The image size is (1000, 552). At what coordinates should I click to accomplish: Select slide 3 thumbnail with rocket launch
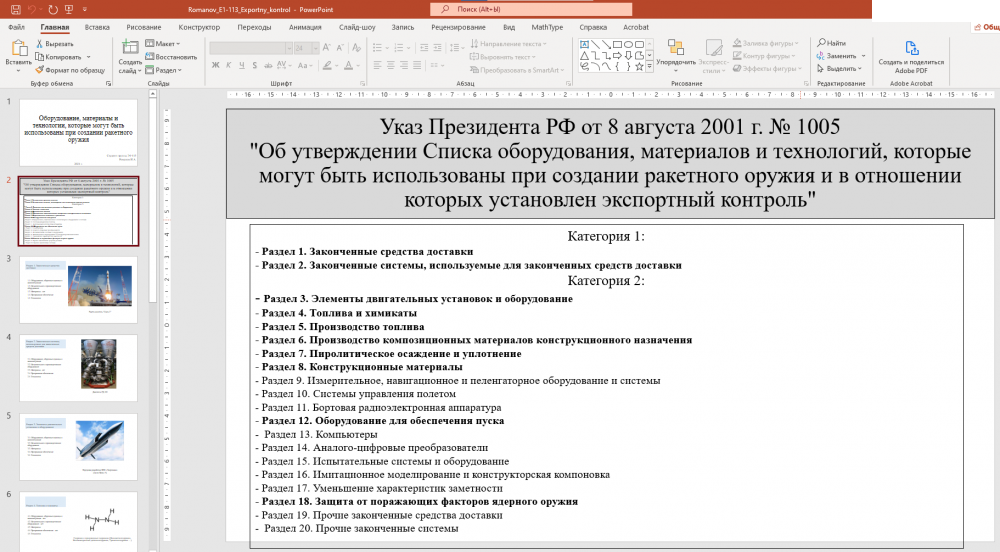tap(79, 289)
